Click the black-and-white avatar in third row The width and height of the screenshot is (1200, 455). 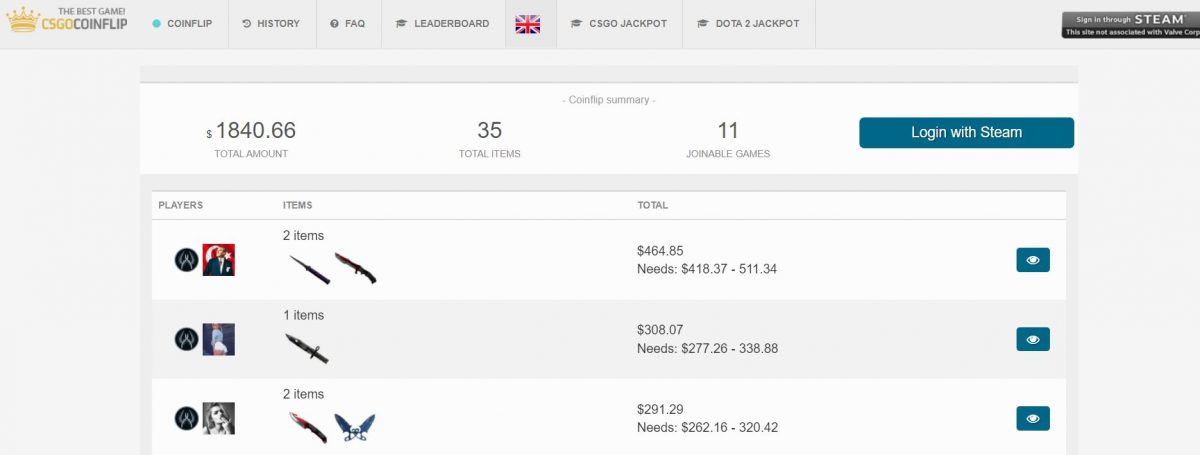tap(218, 418)
